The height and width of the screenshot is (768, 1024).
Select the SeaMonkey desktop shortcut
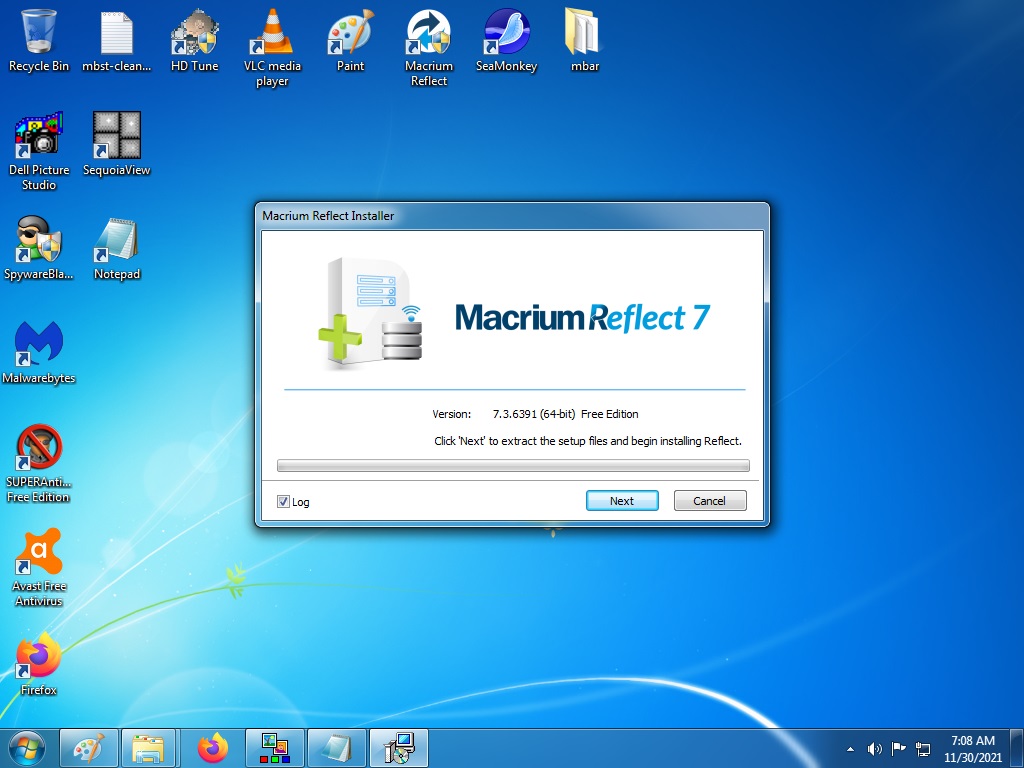point(507,40)
